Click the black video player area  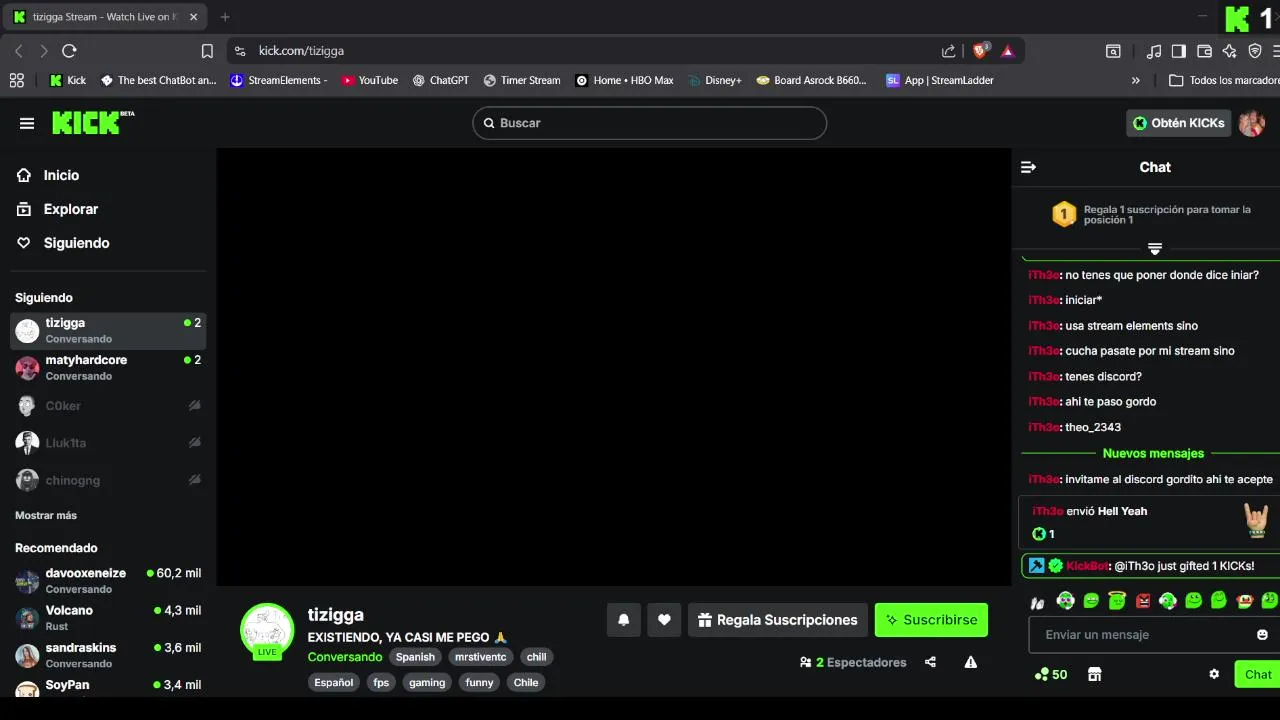(x=614, y=367)
